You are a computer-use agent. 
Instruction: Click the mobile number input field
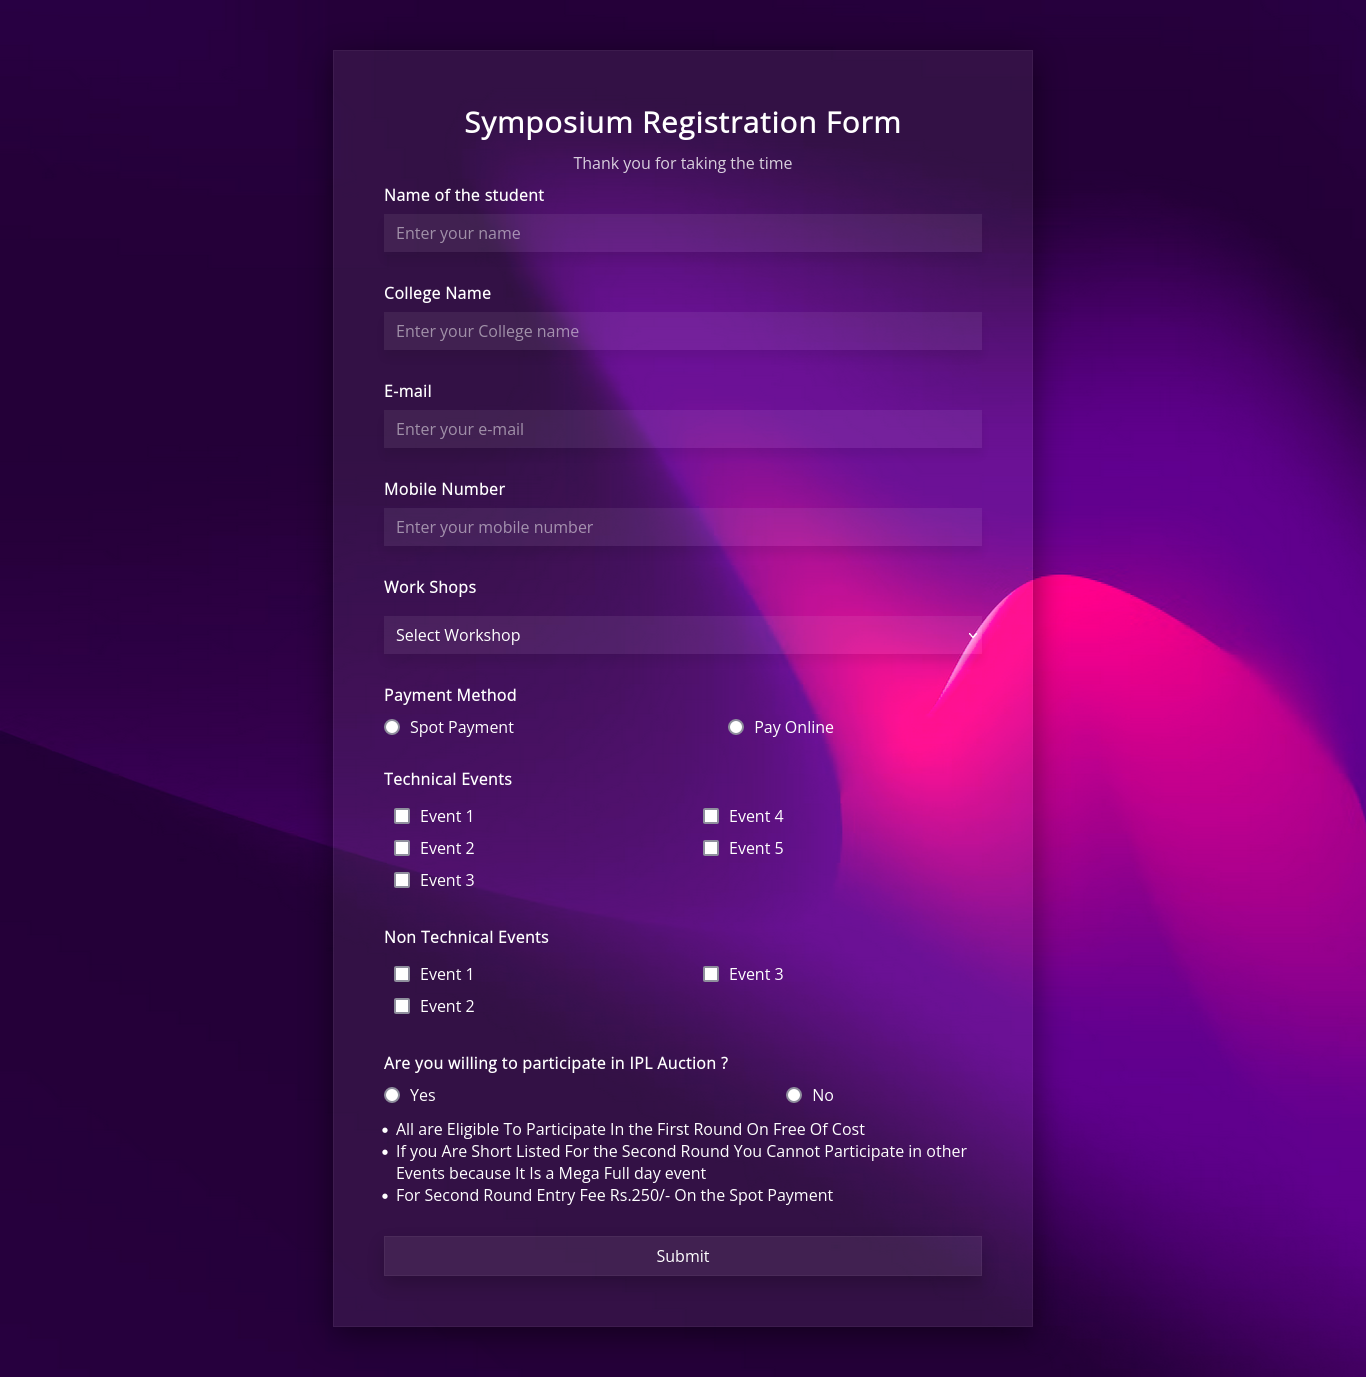[682, 527]
